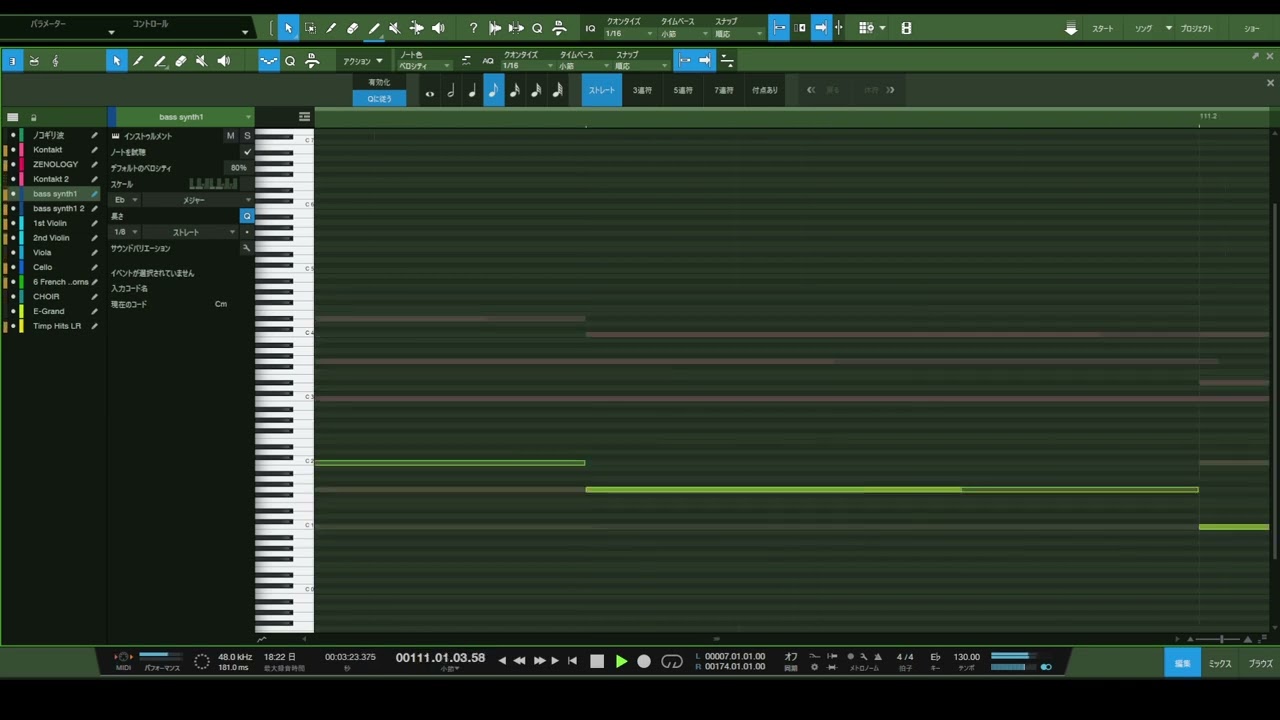
Task: Toggle the blue Q length quantize button
Action: [246, 216]
